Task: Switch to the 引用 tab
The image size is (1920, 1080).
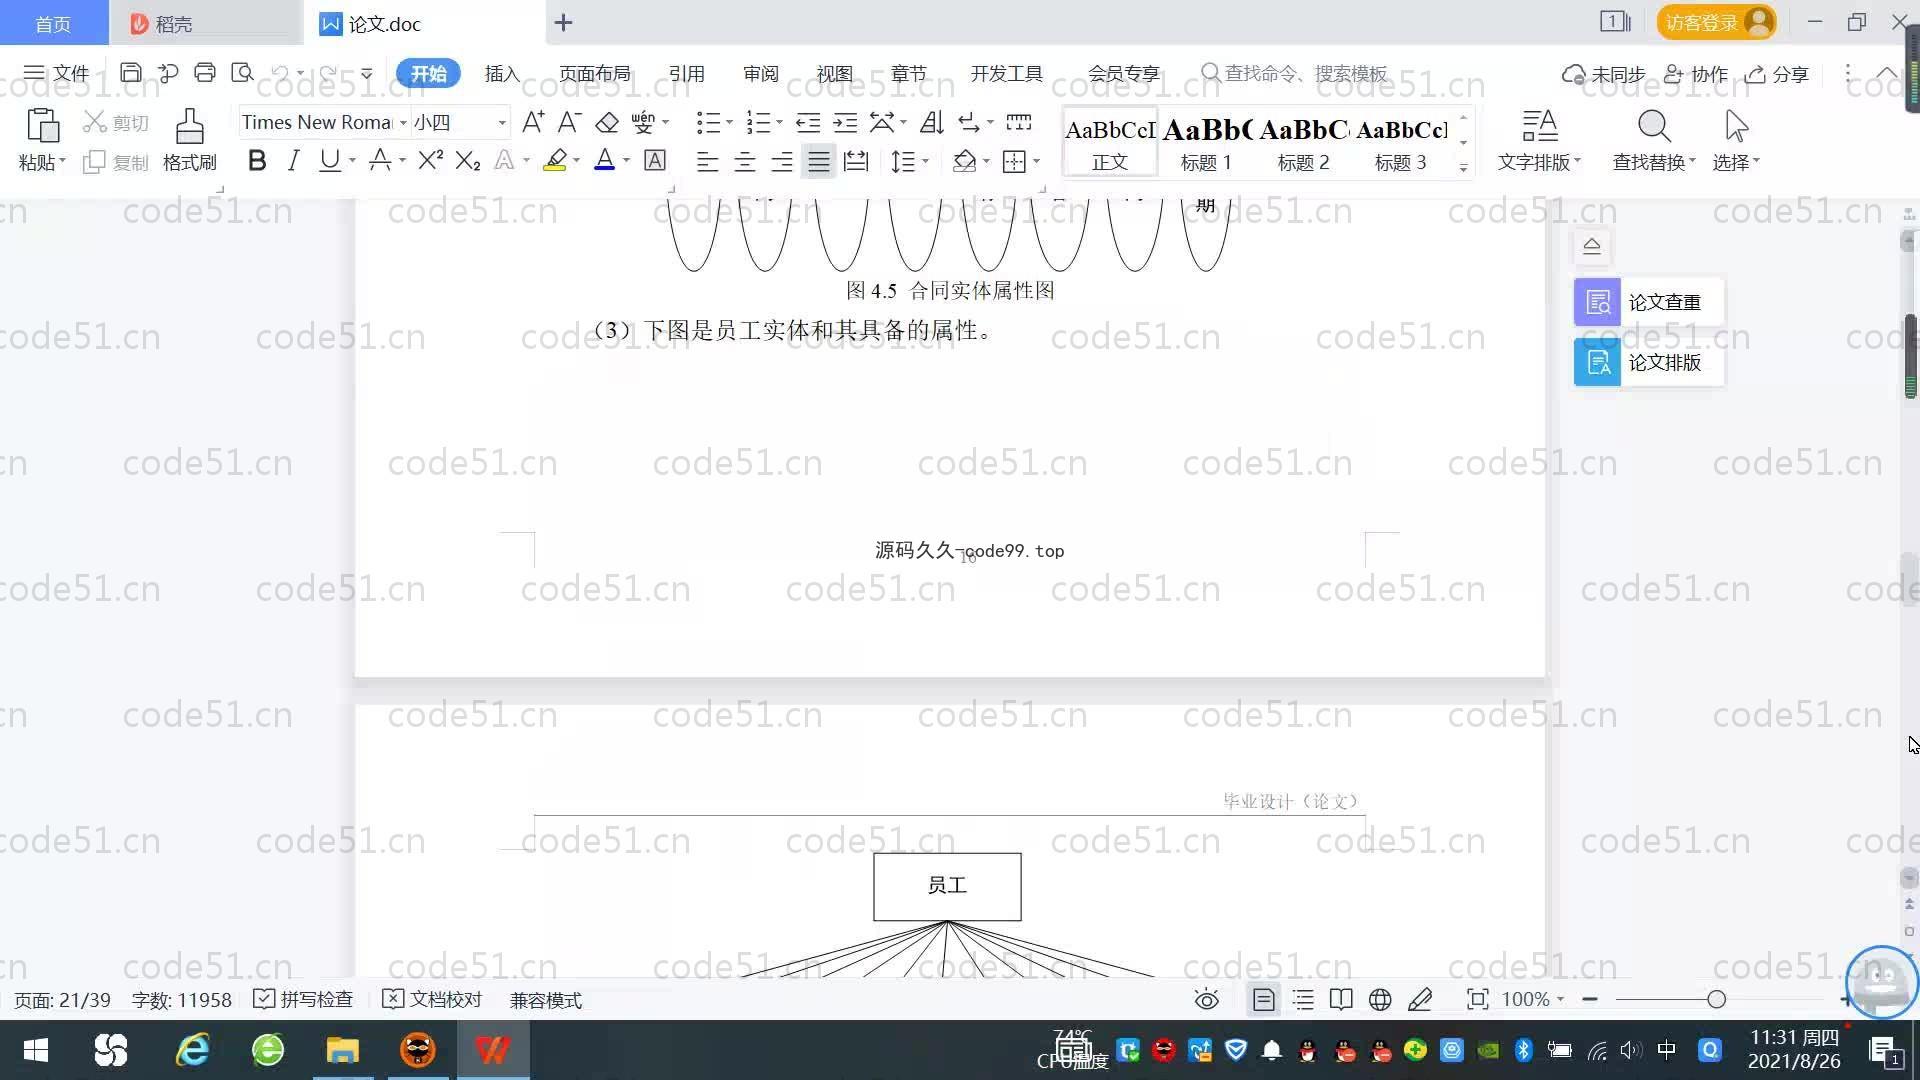Action: (687, 74)
